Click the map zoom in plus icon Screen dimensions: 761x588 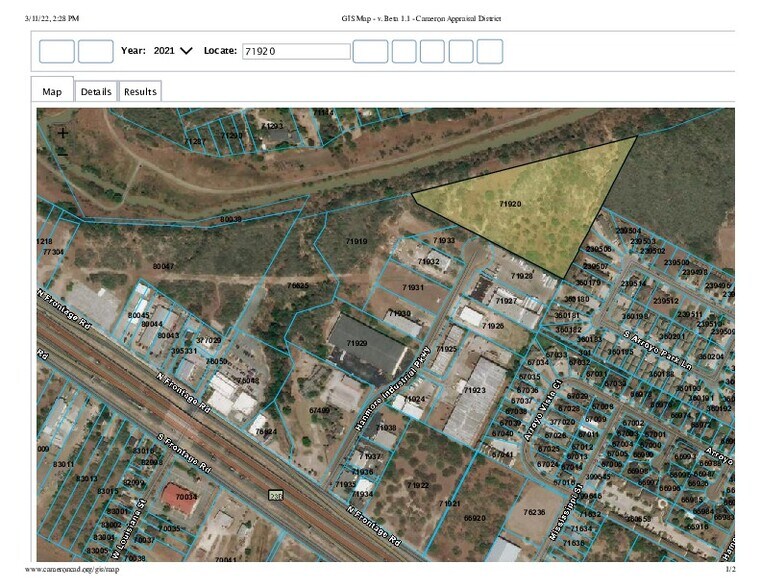pyautogui.click(x=63, y=132)
